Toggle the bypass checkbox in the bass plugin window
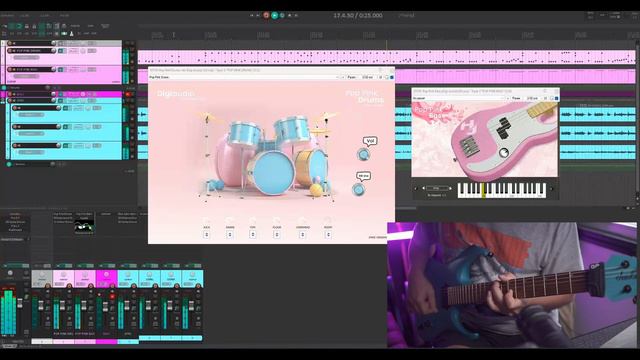 (556, 98)
